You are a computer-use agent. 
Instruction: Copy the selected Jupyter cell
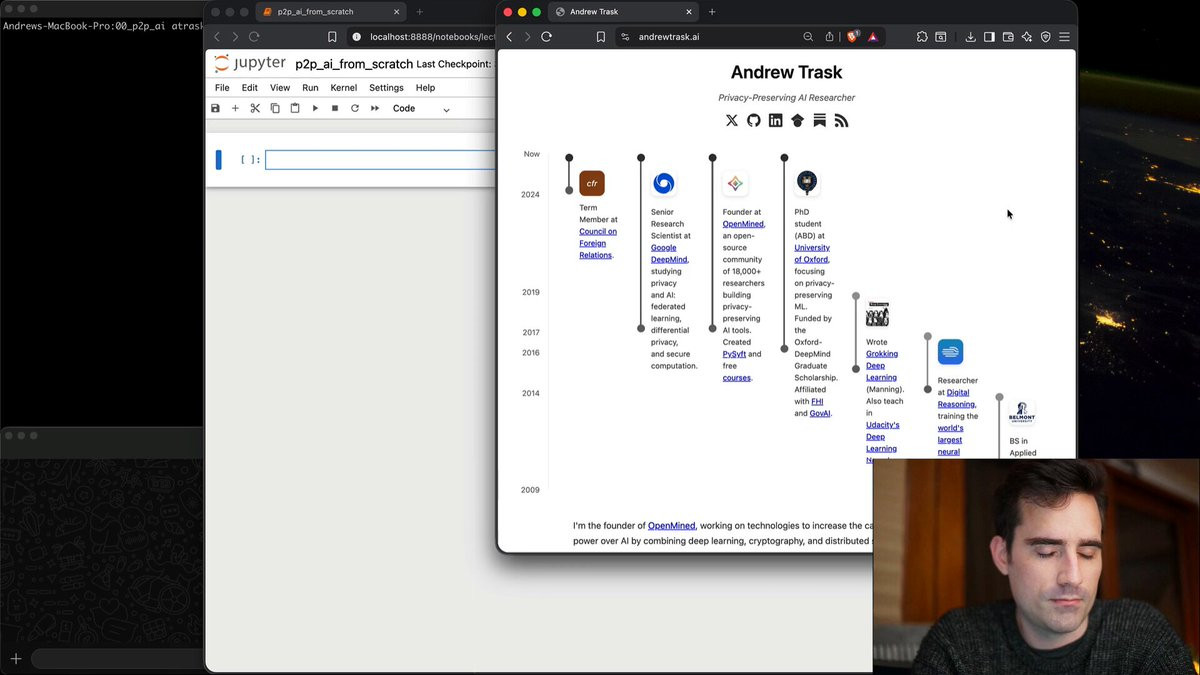point(275,108)
